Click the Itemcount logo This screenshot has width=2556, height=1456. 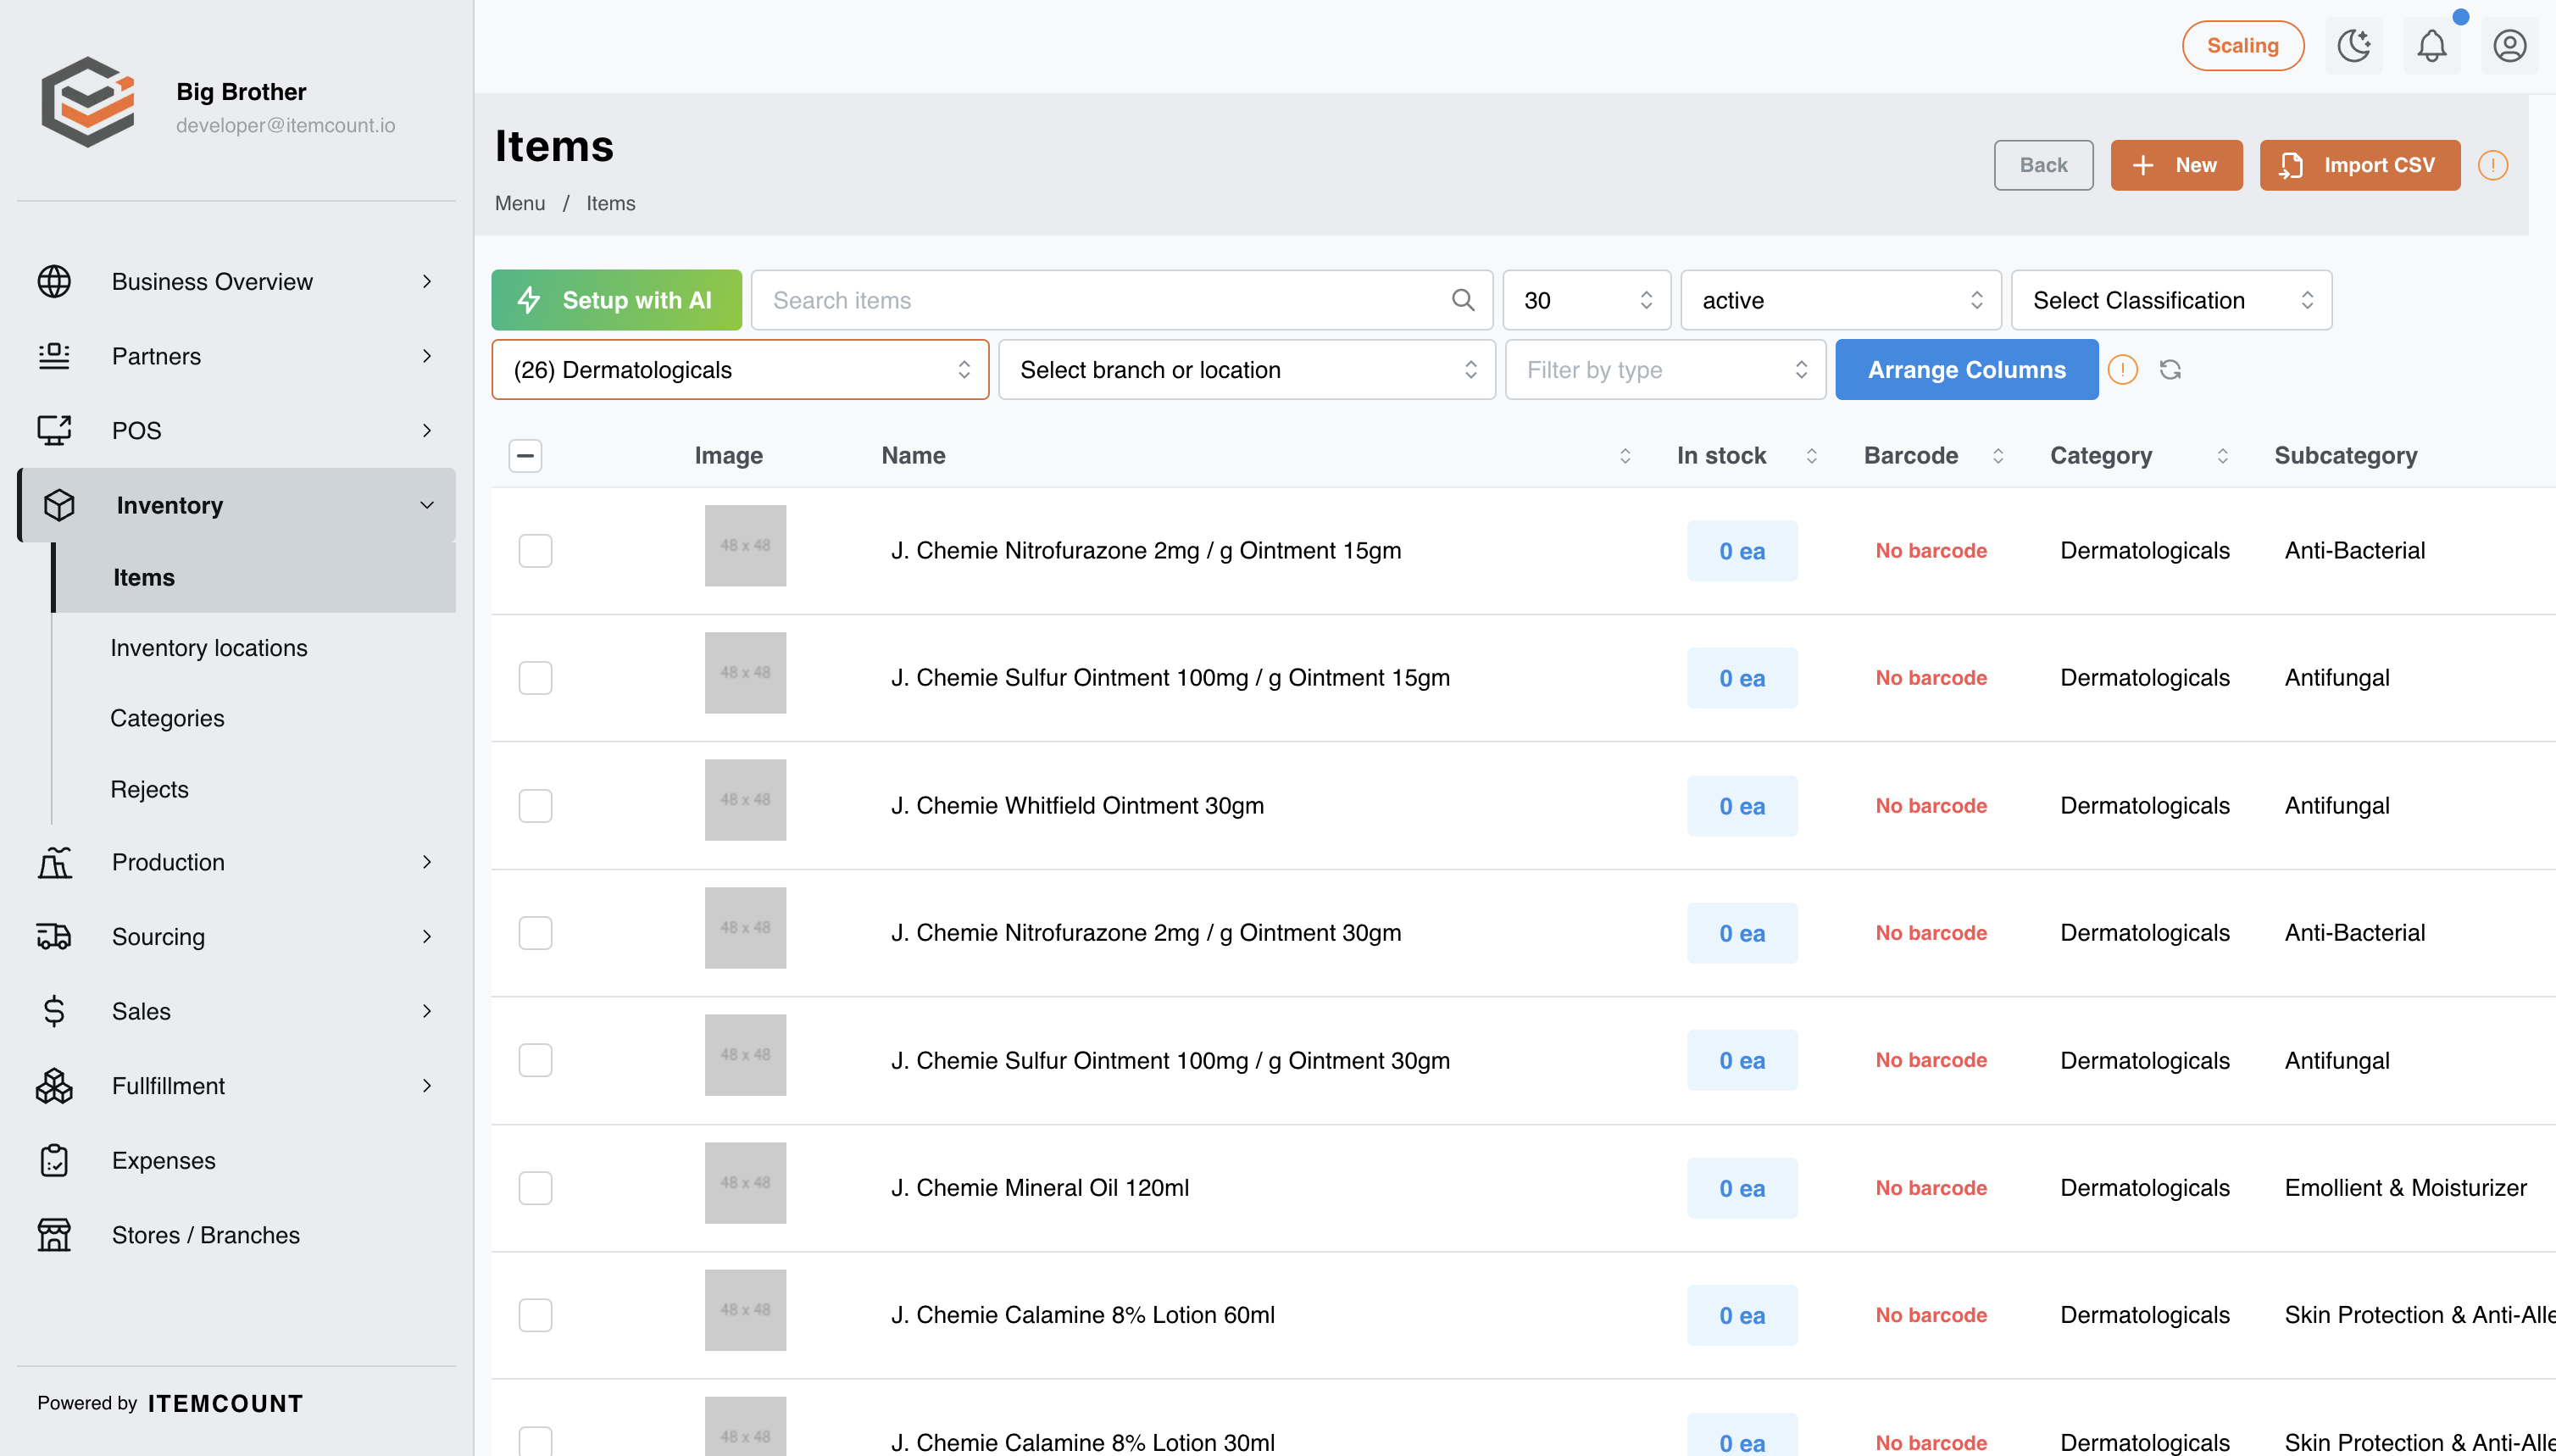(x=88, y=102)
